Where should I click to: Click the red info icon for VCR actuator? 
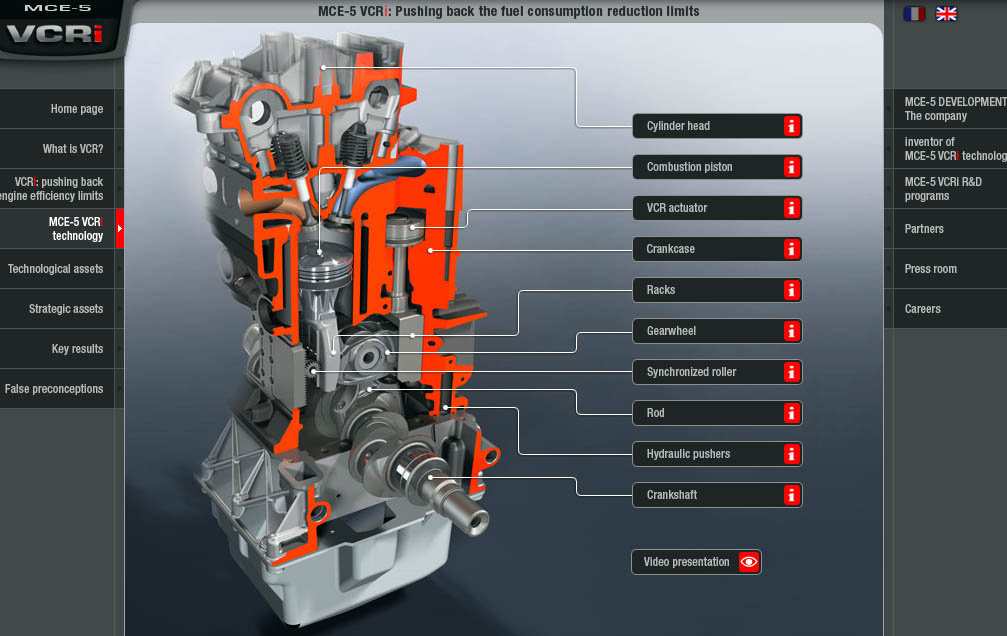pos(791,208)
